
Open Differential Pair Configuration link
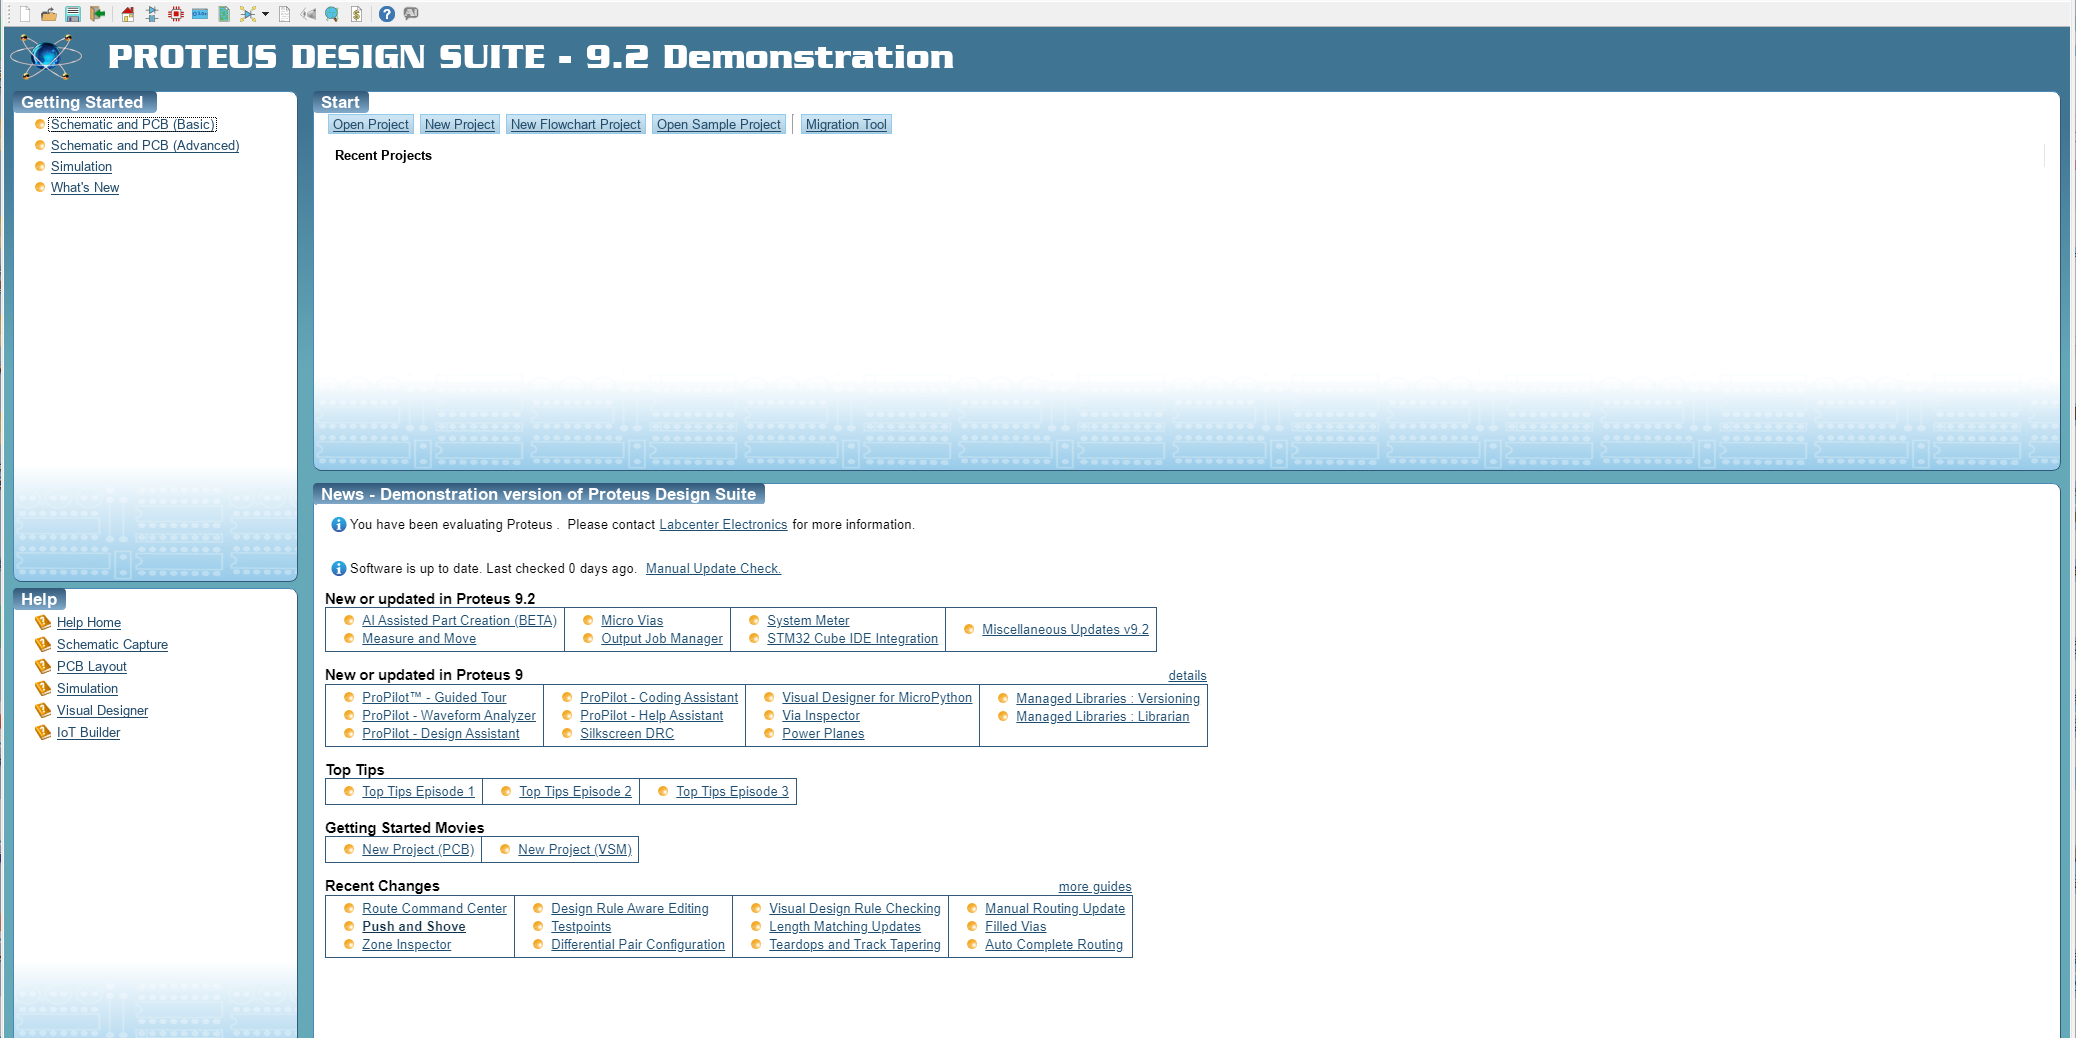(x=638, y=945)
